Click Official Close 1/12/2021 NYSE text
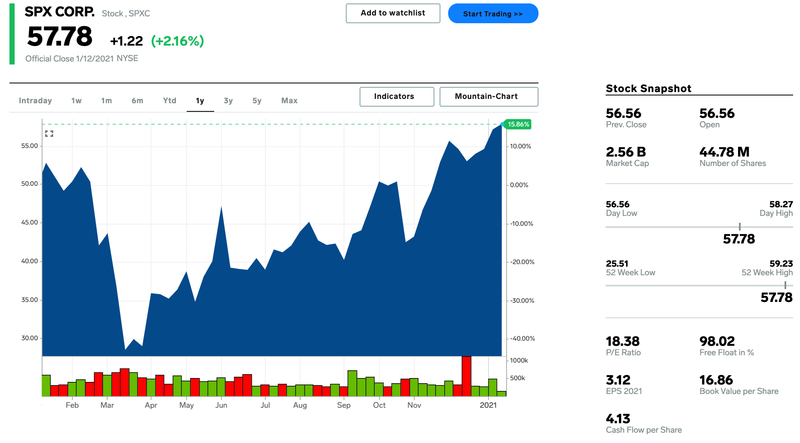This screenshot has height=443, width=800. coord(82,59)
